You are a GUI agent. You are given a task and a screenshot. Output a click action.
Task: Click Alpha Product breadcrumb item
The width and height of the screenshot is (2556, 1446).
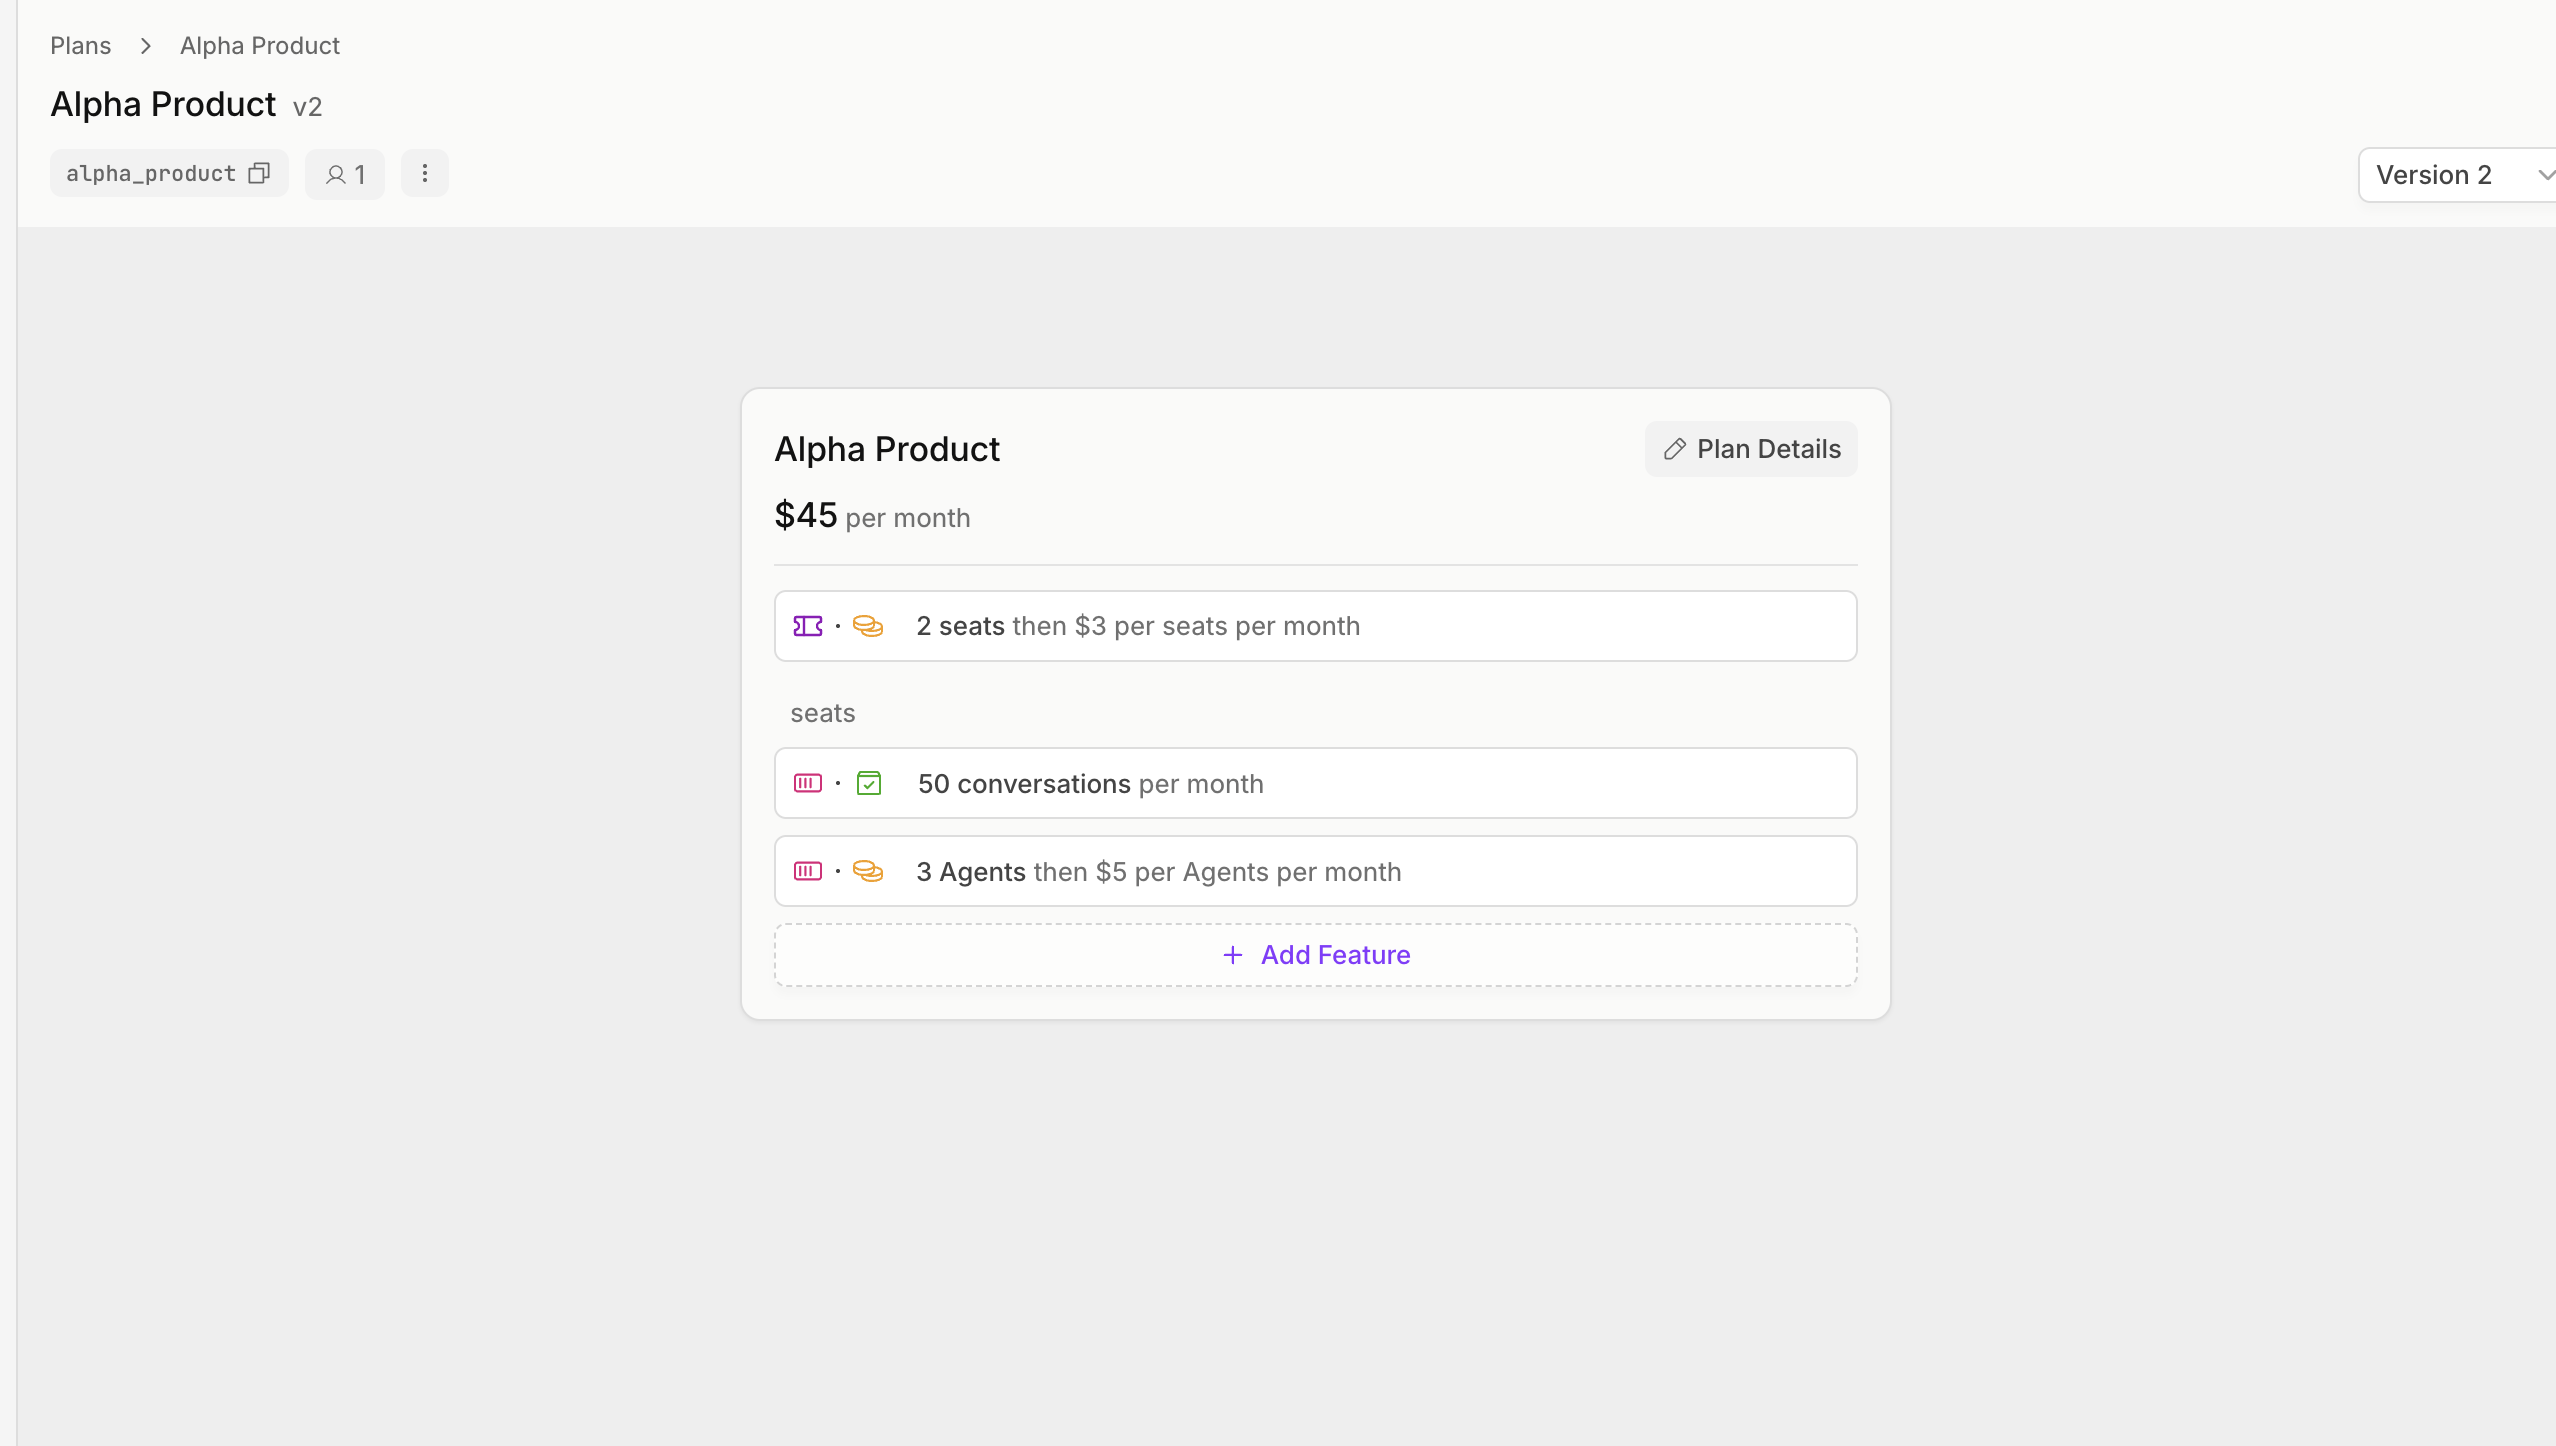coord(260,46)
